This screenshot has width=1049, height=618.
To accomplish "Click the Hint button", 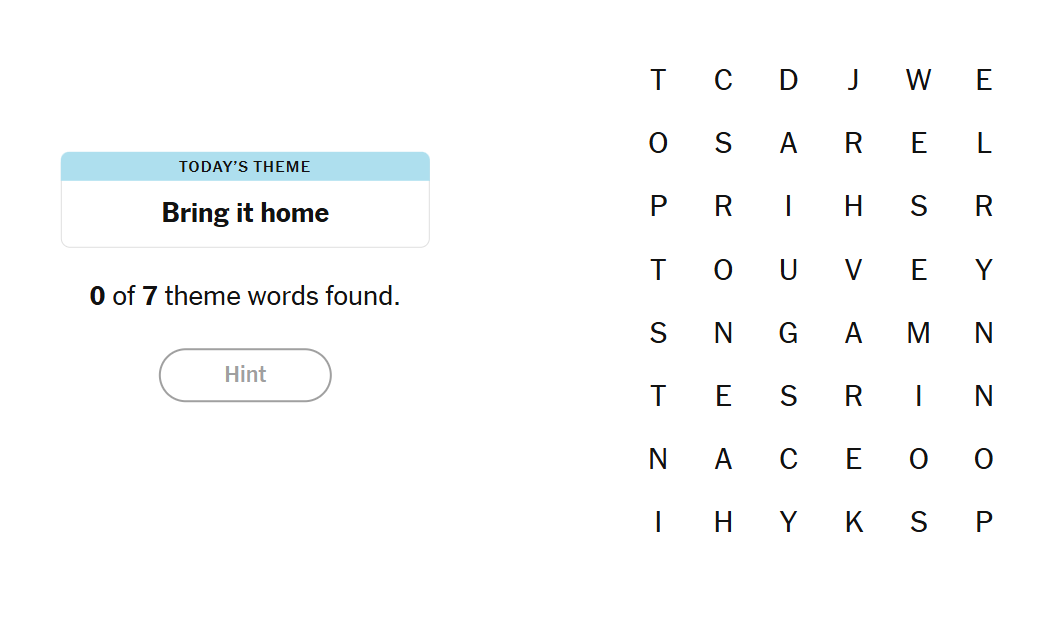I will [x=245, y=375].
